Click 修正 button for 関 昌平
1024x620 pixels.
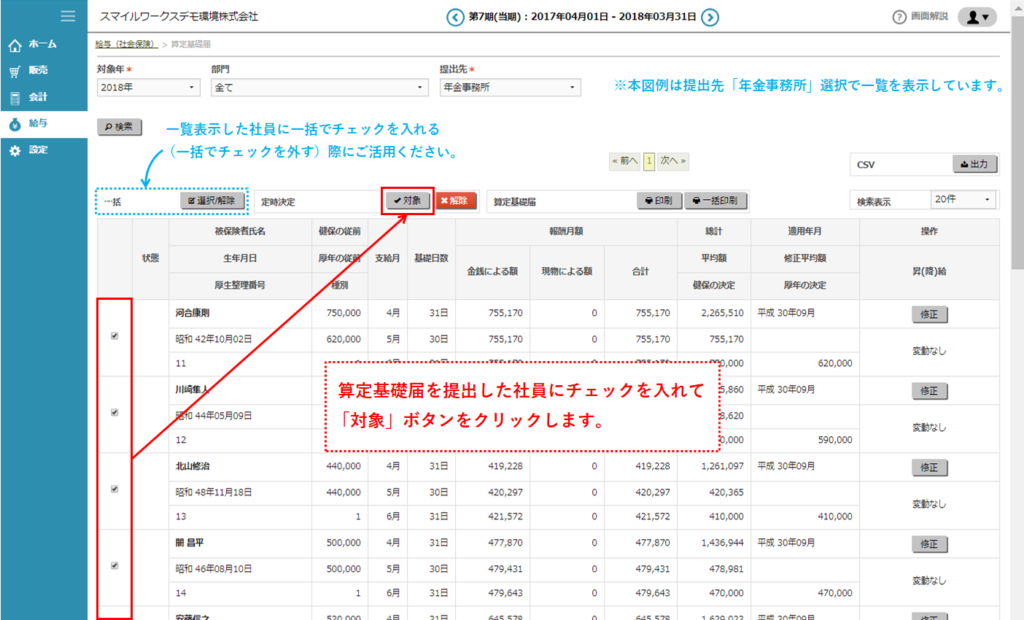(929, 544)
